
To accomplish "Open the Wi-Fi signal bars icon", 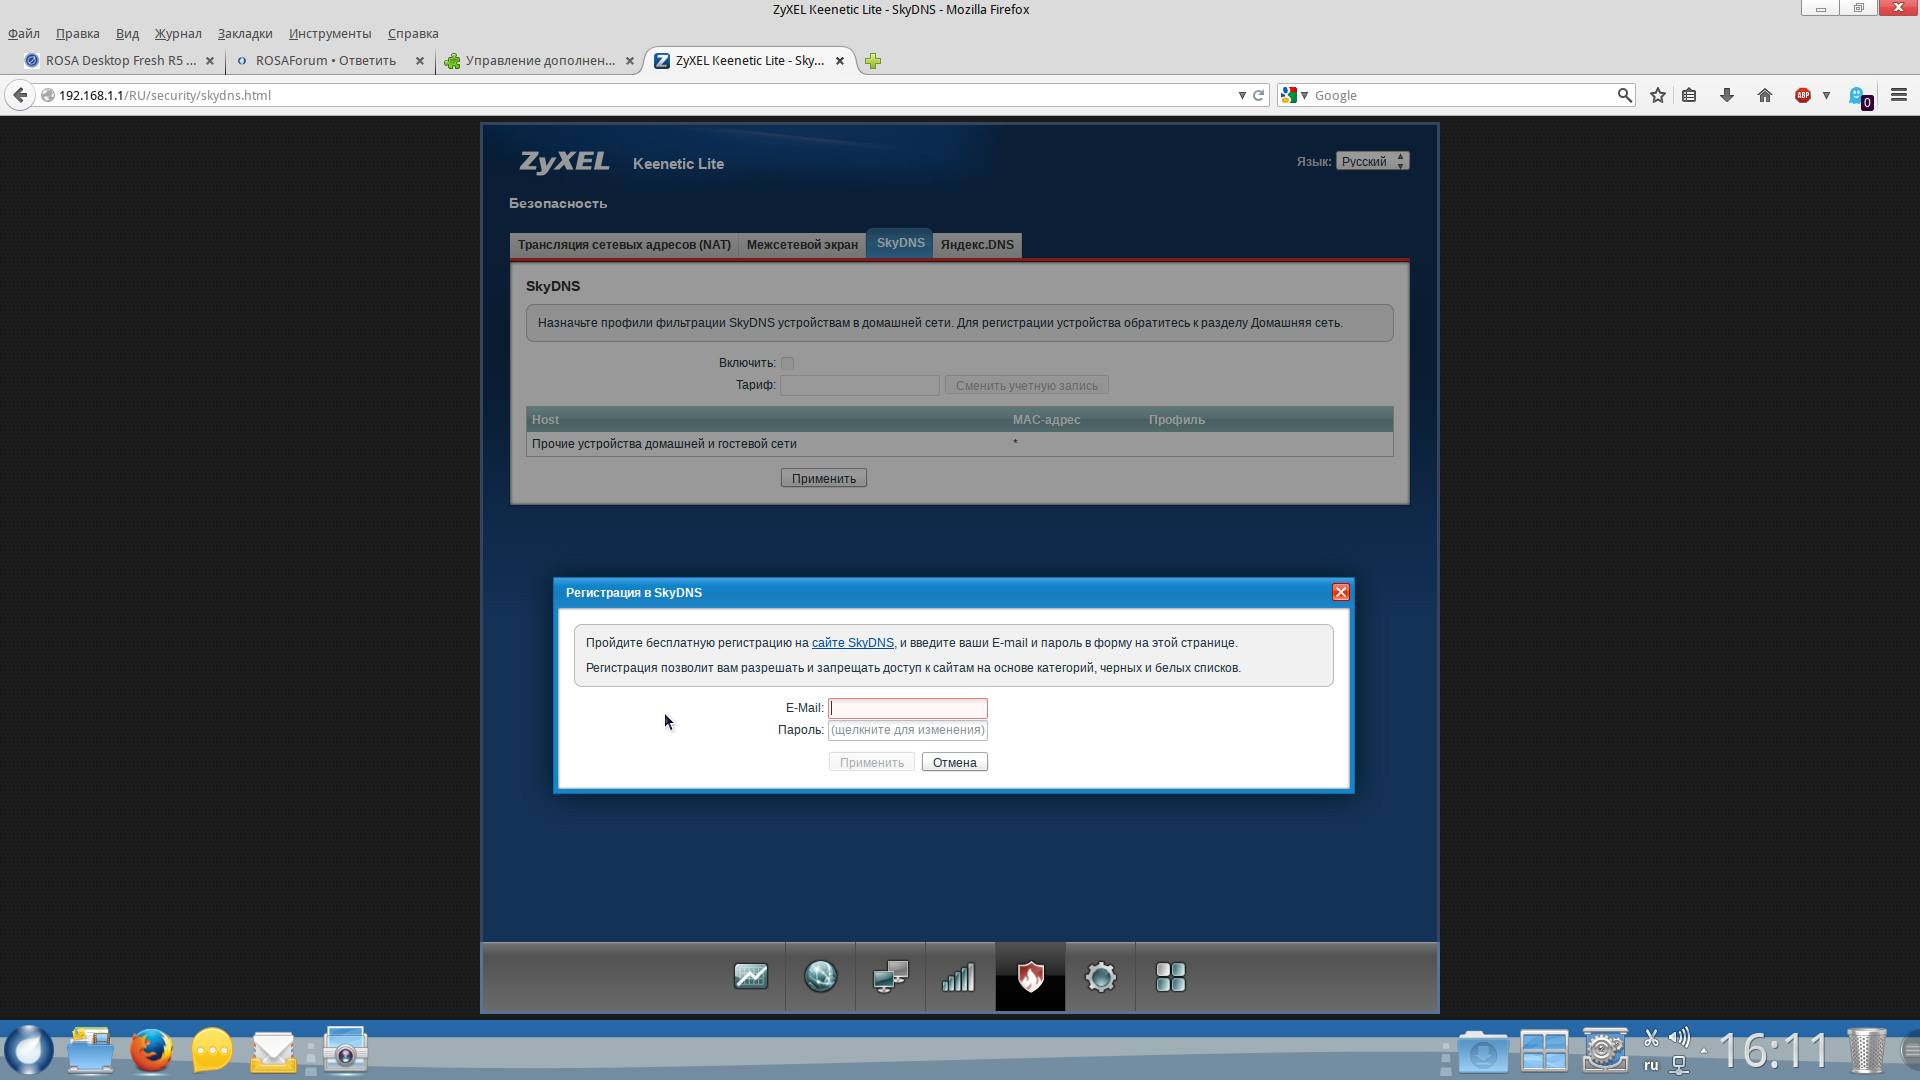I will [x=959, y=977].
